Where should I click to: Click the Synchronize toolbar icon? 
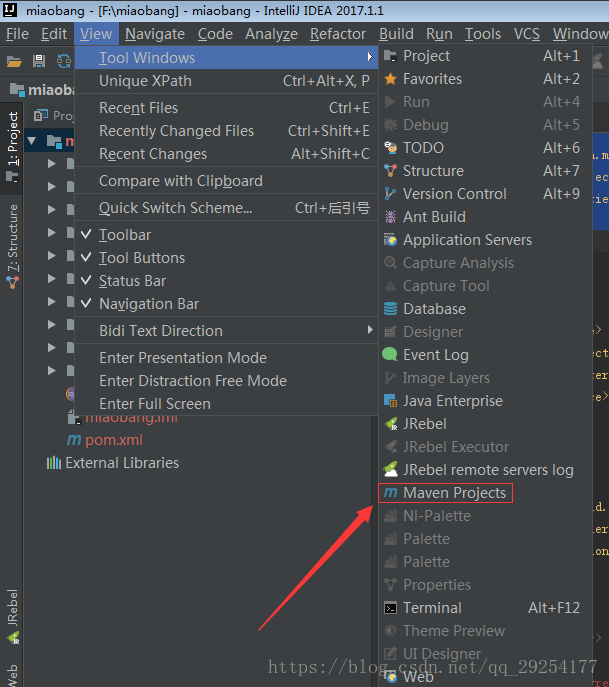coord(64,61)
